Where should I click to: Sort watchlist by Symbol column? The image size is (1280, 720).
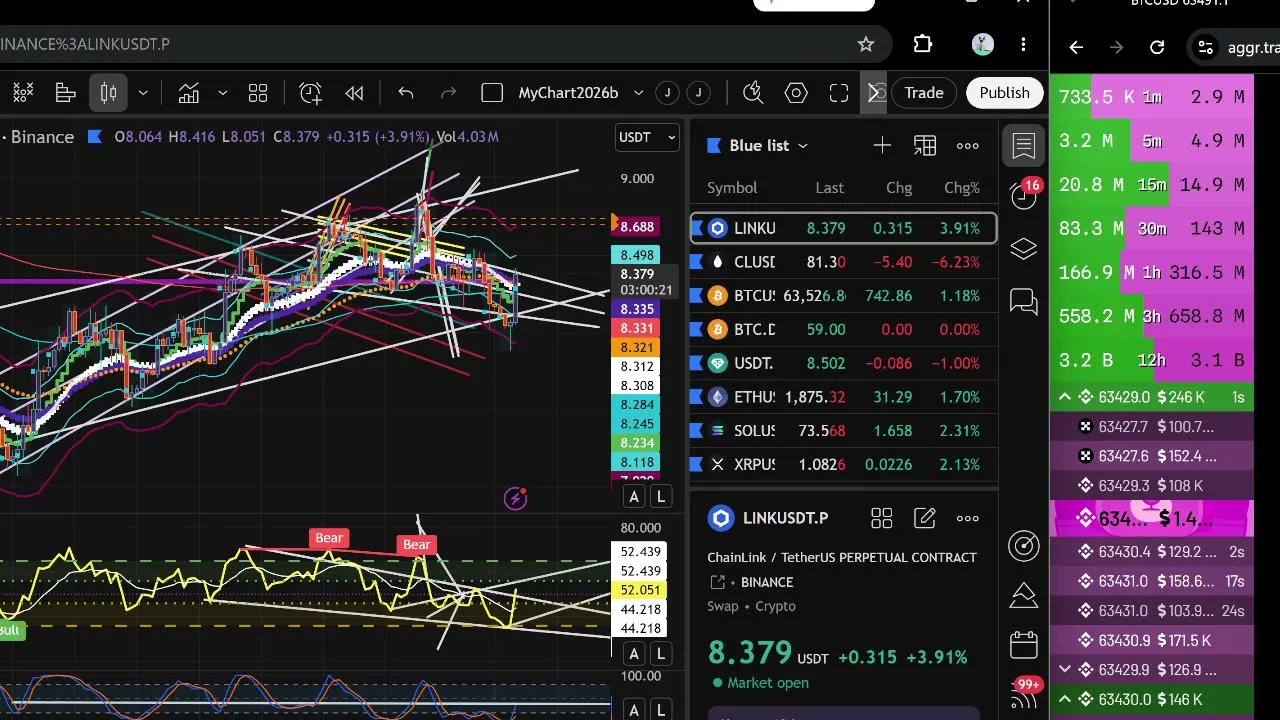pyautogui.click(x=732, y=188)
